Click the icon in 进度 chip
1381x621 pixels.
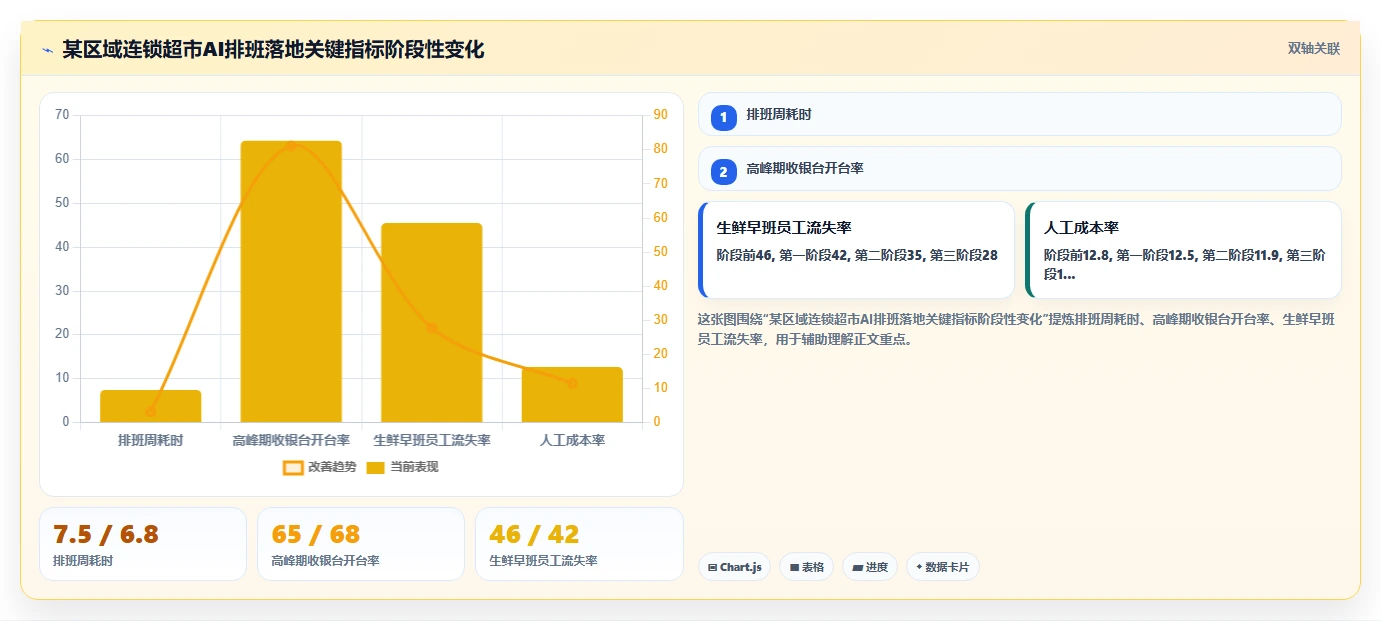click(858, 567)
